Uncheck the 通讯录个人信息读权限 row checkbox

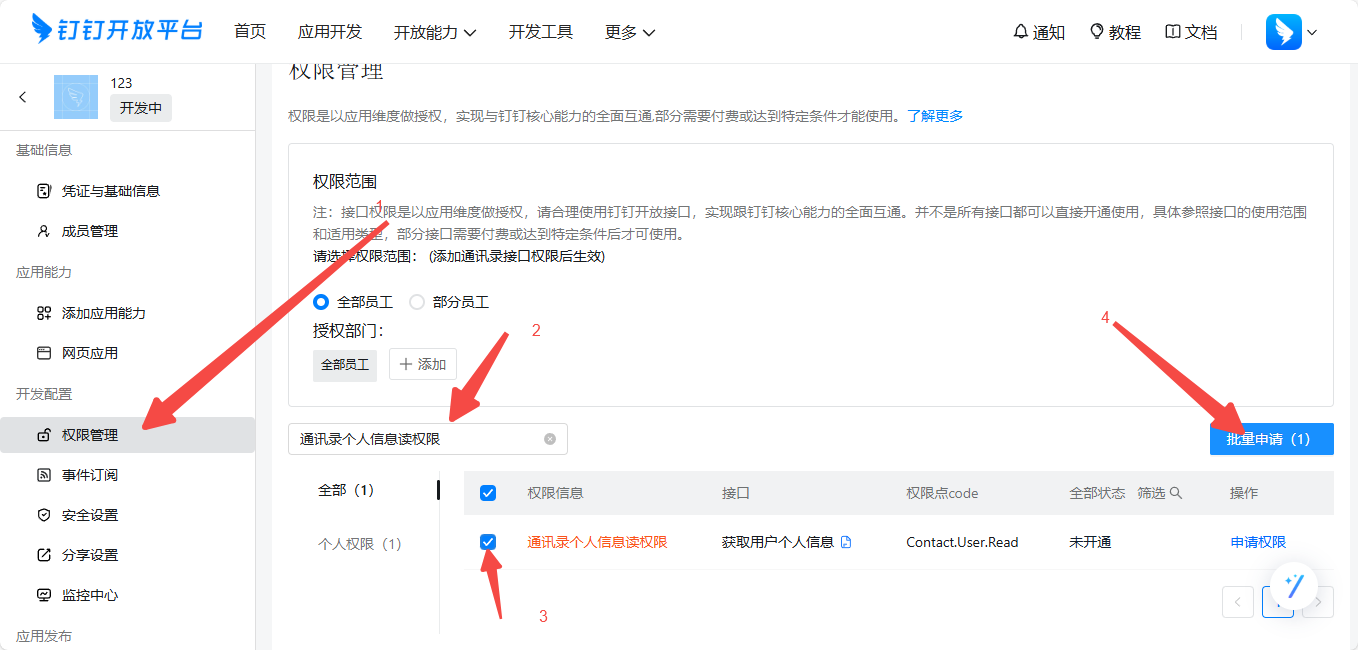point(488,542)
